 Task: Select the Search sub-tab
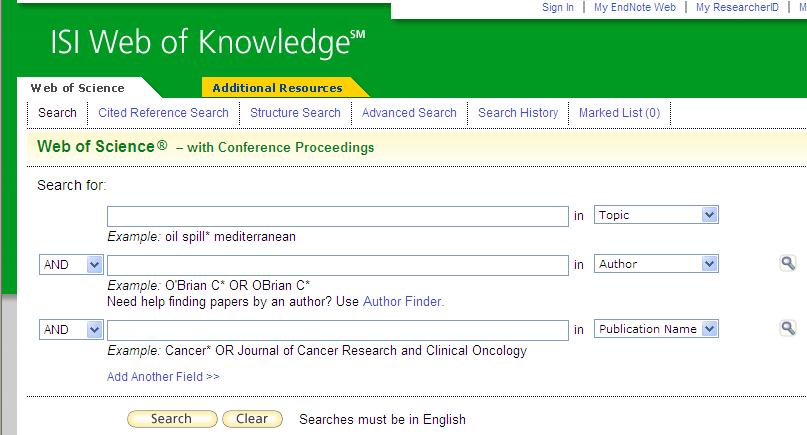coord(57,113)
